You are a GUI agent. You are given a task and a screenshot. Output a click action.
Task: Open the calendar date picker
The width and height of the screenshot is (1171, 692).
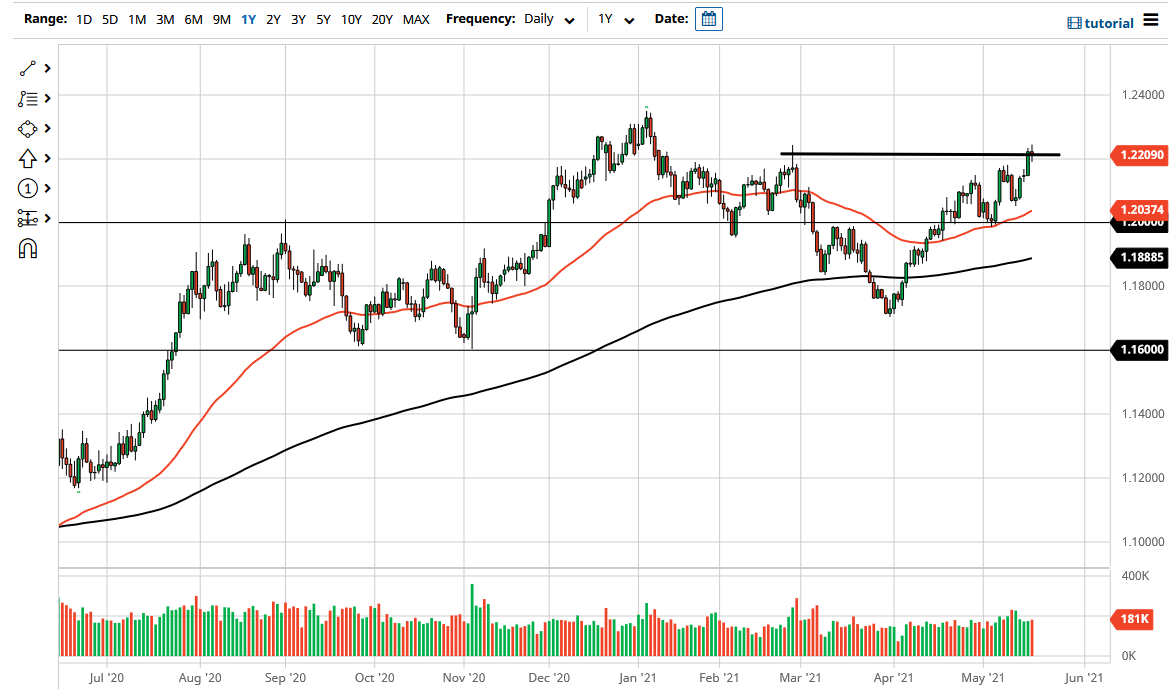tap(709, 19)
